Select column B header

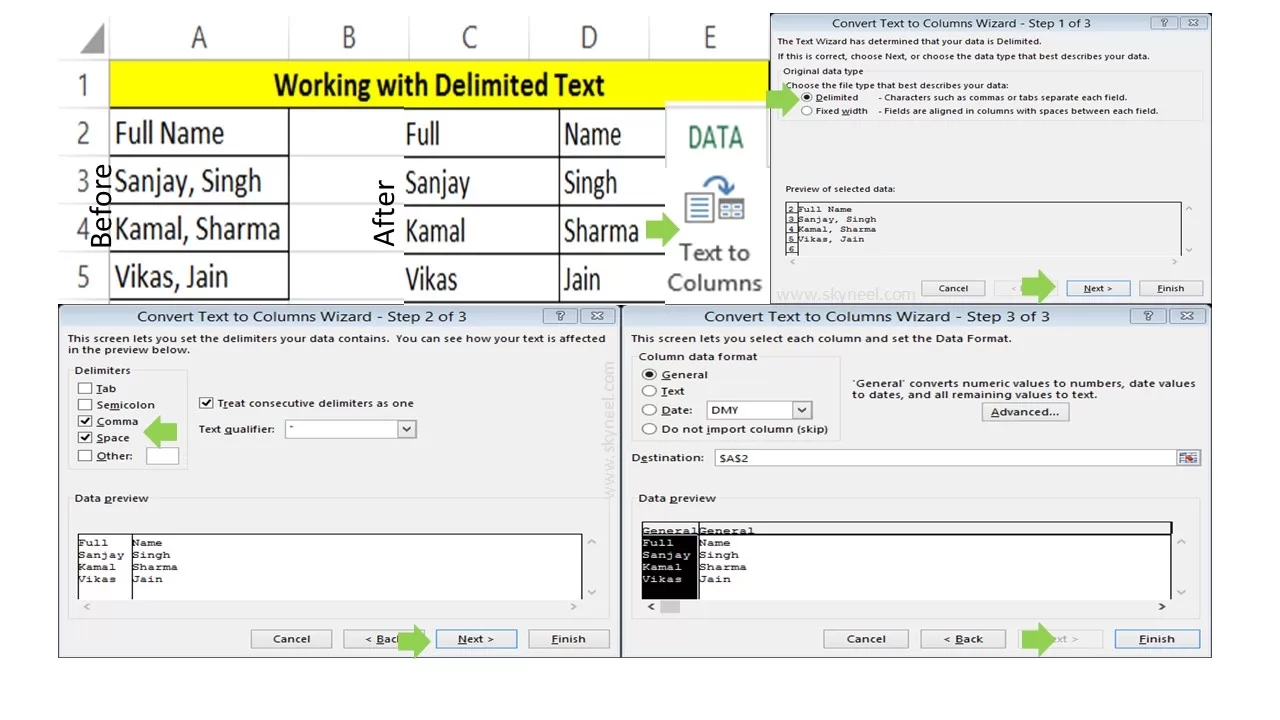(x=348, y=37)
